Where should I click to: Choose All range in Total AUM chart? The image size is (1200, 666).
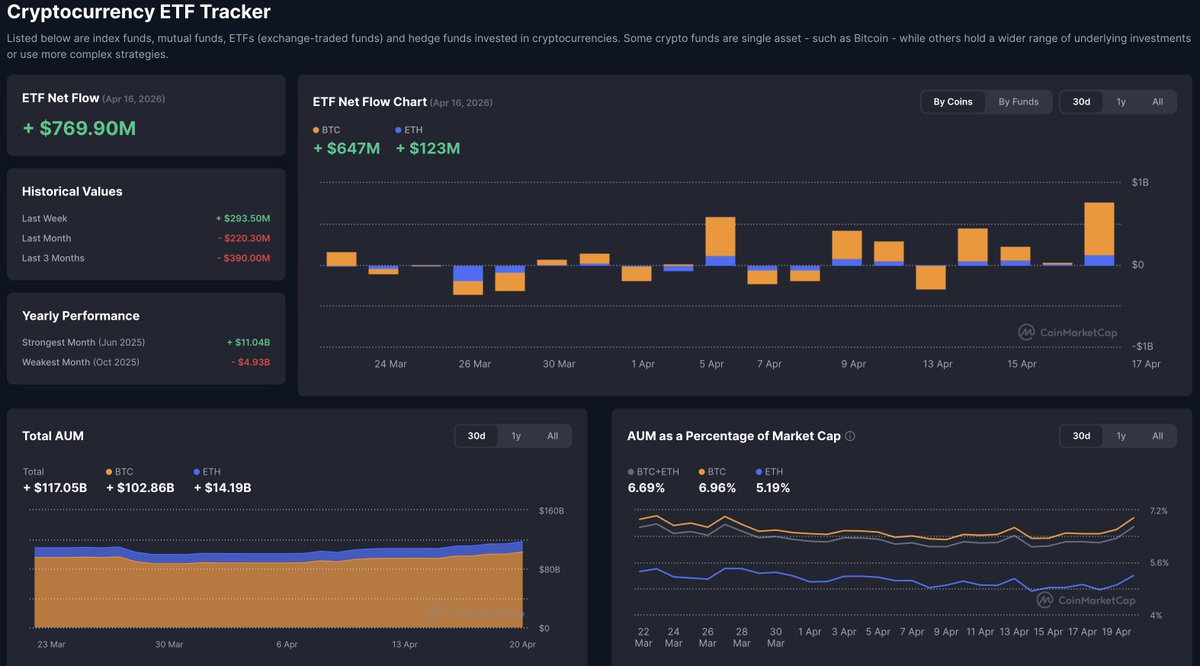coord(552,436)
